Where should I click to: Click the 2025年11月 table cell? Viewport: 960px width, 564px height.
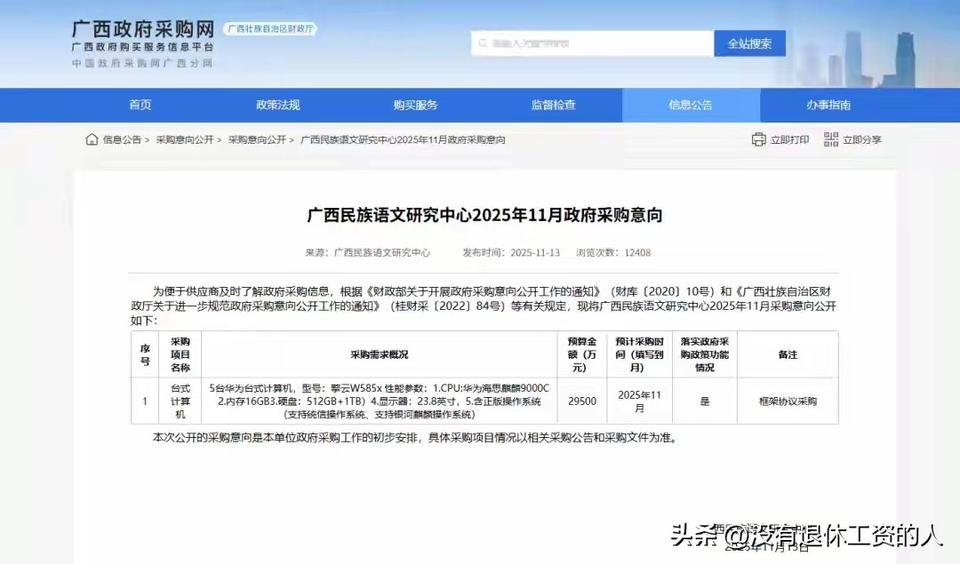(639, 401)
